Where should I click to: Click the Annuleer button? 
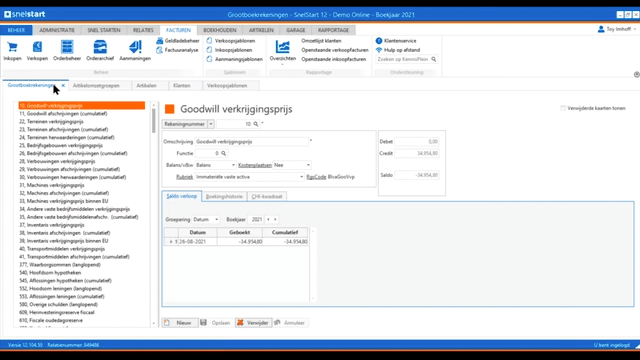click(x=290, y=323)
